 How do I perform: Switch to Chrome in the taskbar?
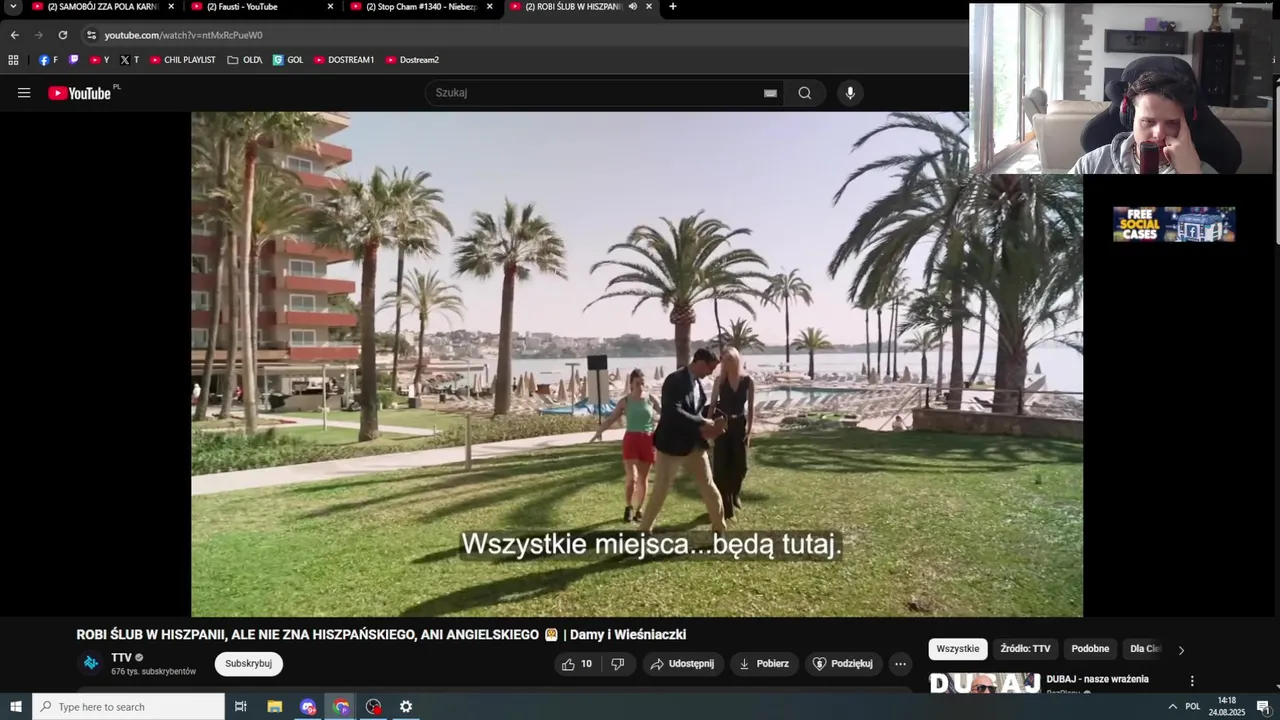point(341,707)
